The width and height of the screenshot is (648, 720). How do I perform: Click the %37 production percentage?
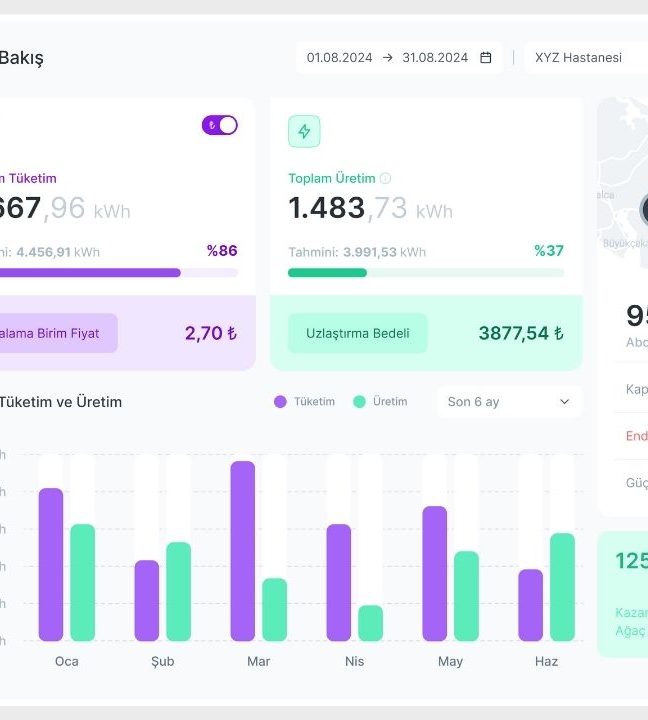tap(549, 251)
